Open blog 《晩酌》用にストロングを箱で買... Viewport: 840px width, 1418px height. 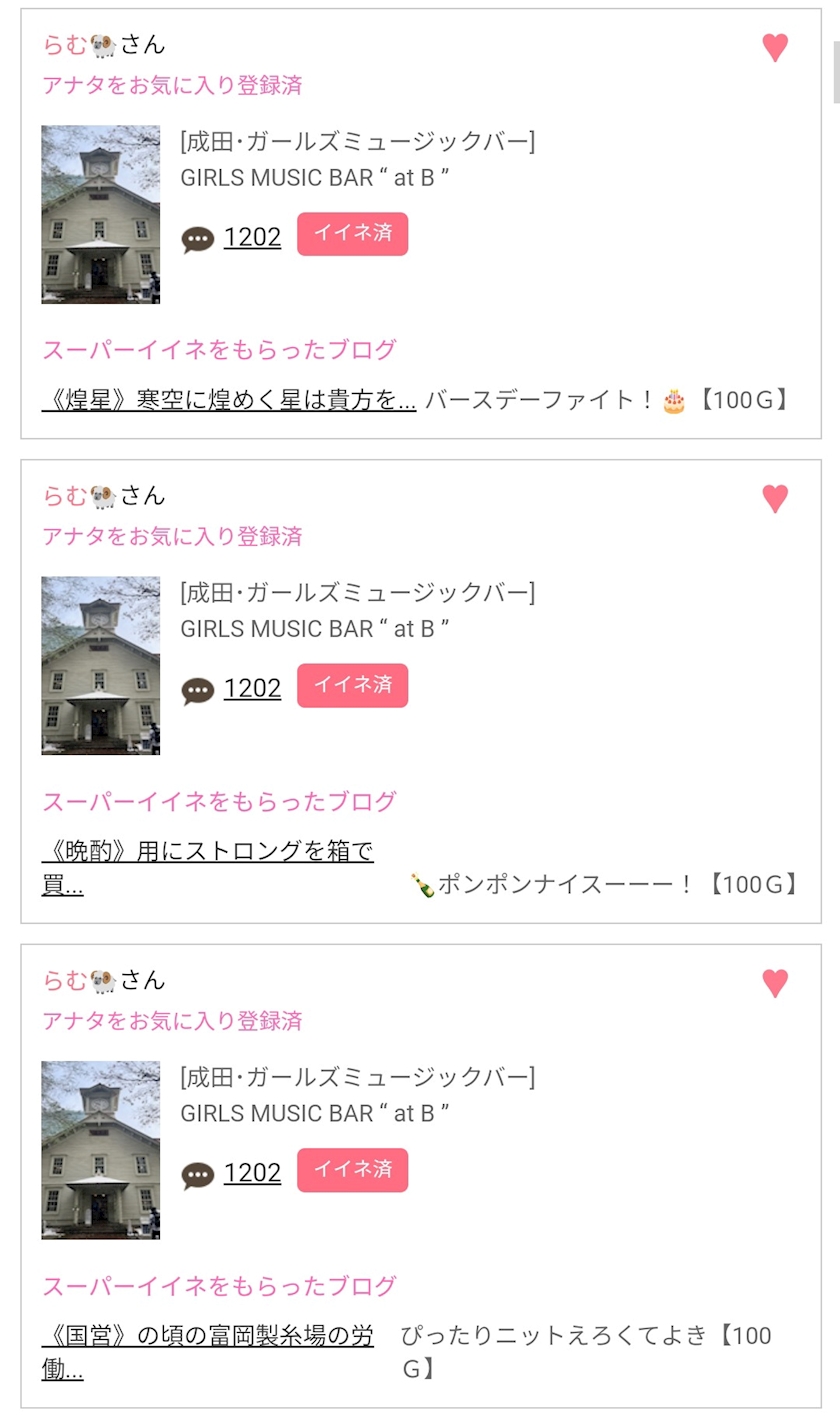(208, 868)
